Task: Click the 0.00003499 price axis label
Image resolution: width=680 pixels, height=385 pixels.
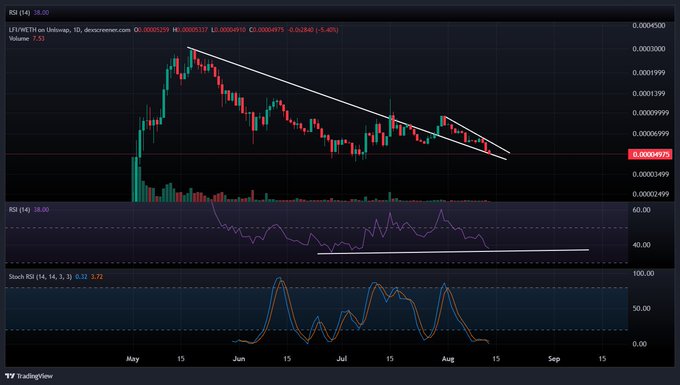Action: pos(650,174)
